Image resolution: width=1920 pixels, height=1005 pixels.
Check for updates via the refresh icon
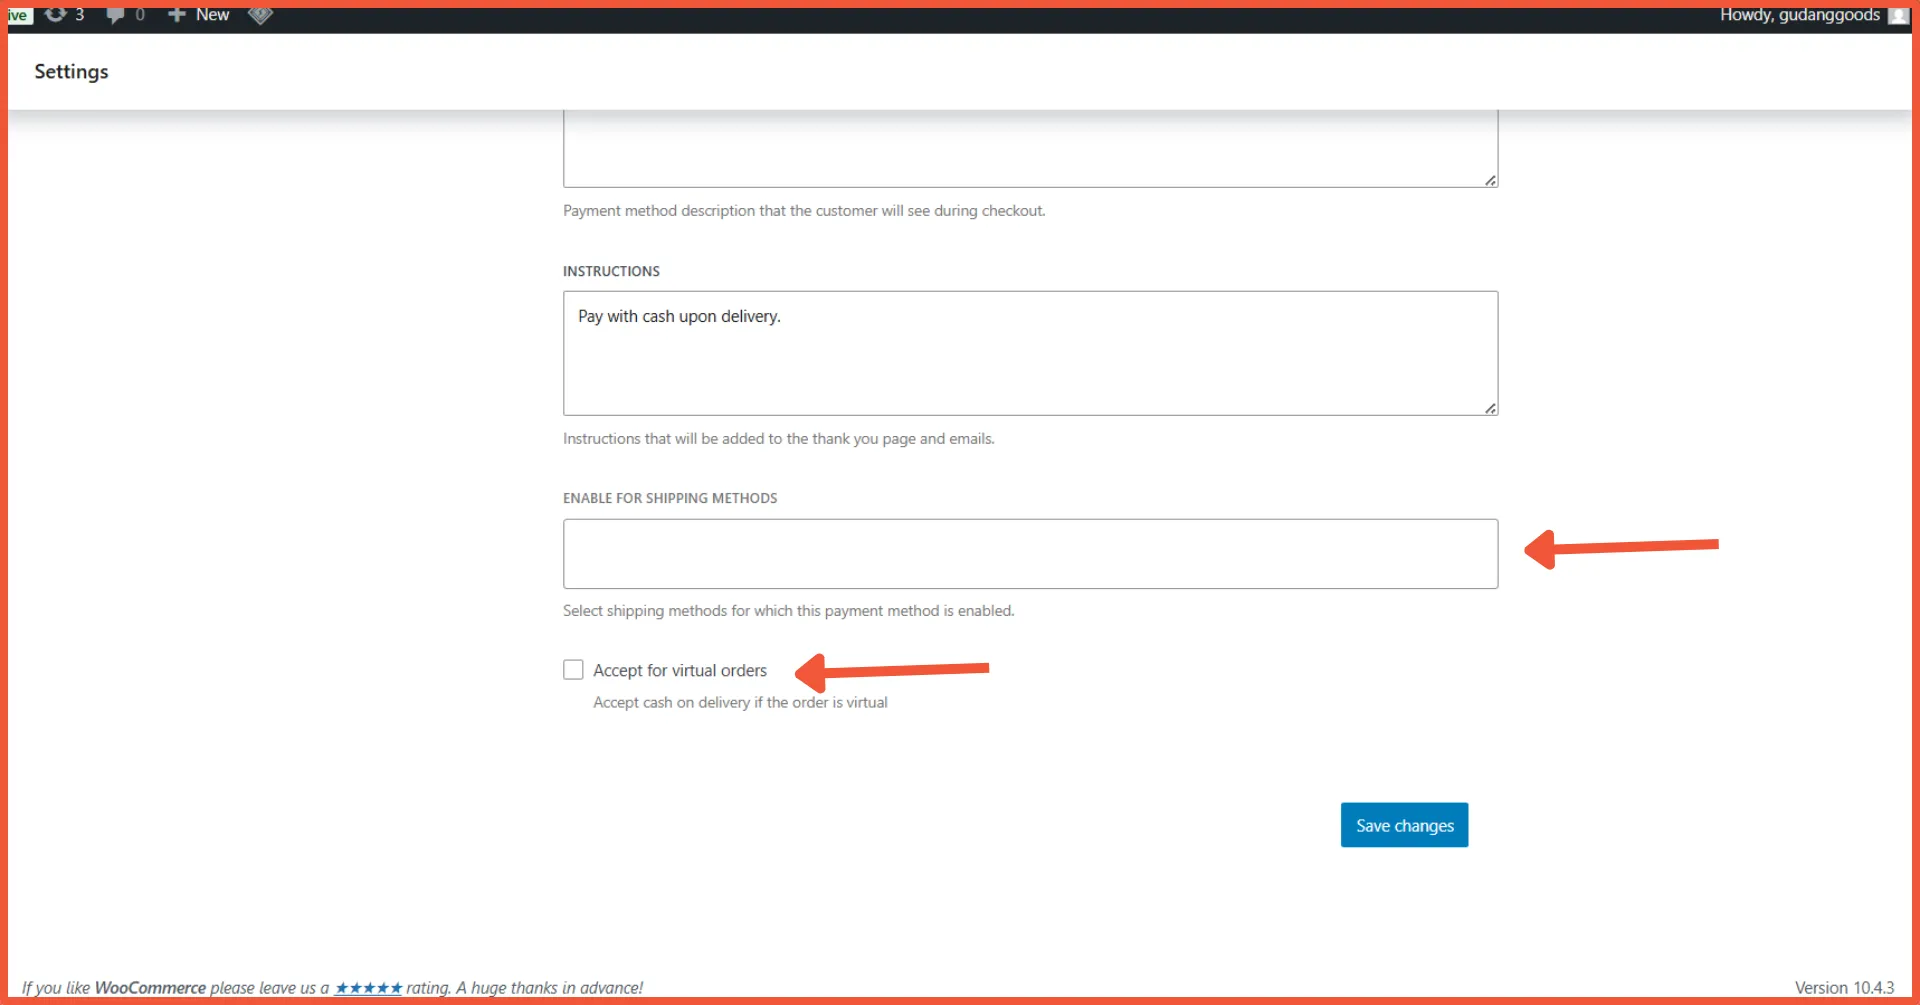(x=58, y=15)
